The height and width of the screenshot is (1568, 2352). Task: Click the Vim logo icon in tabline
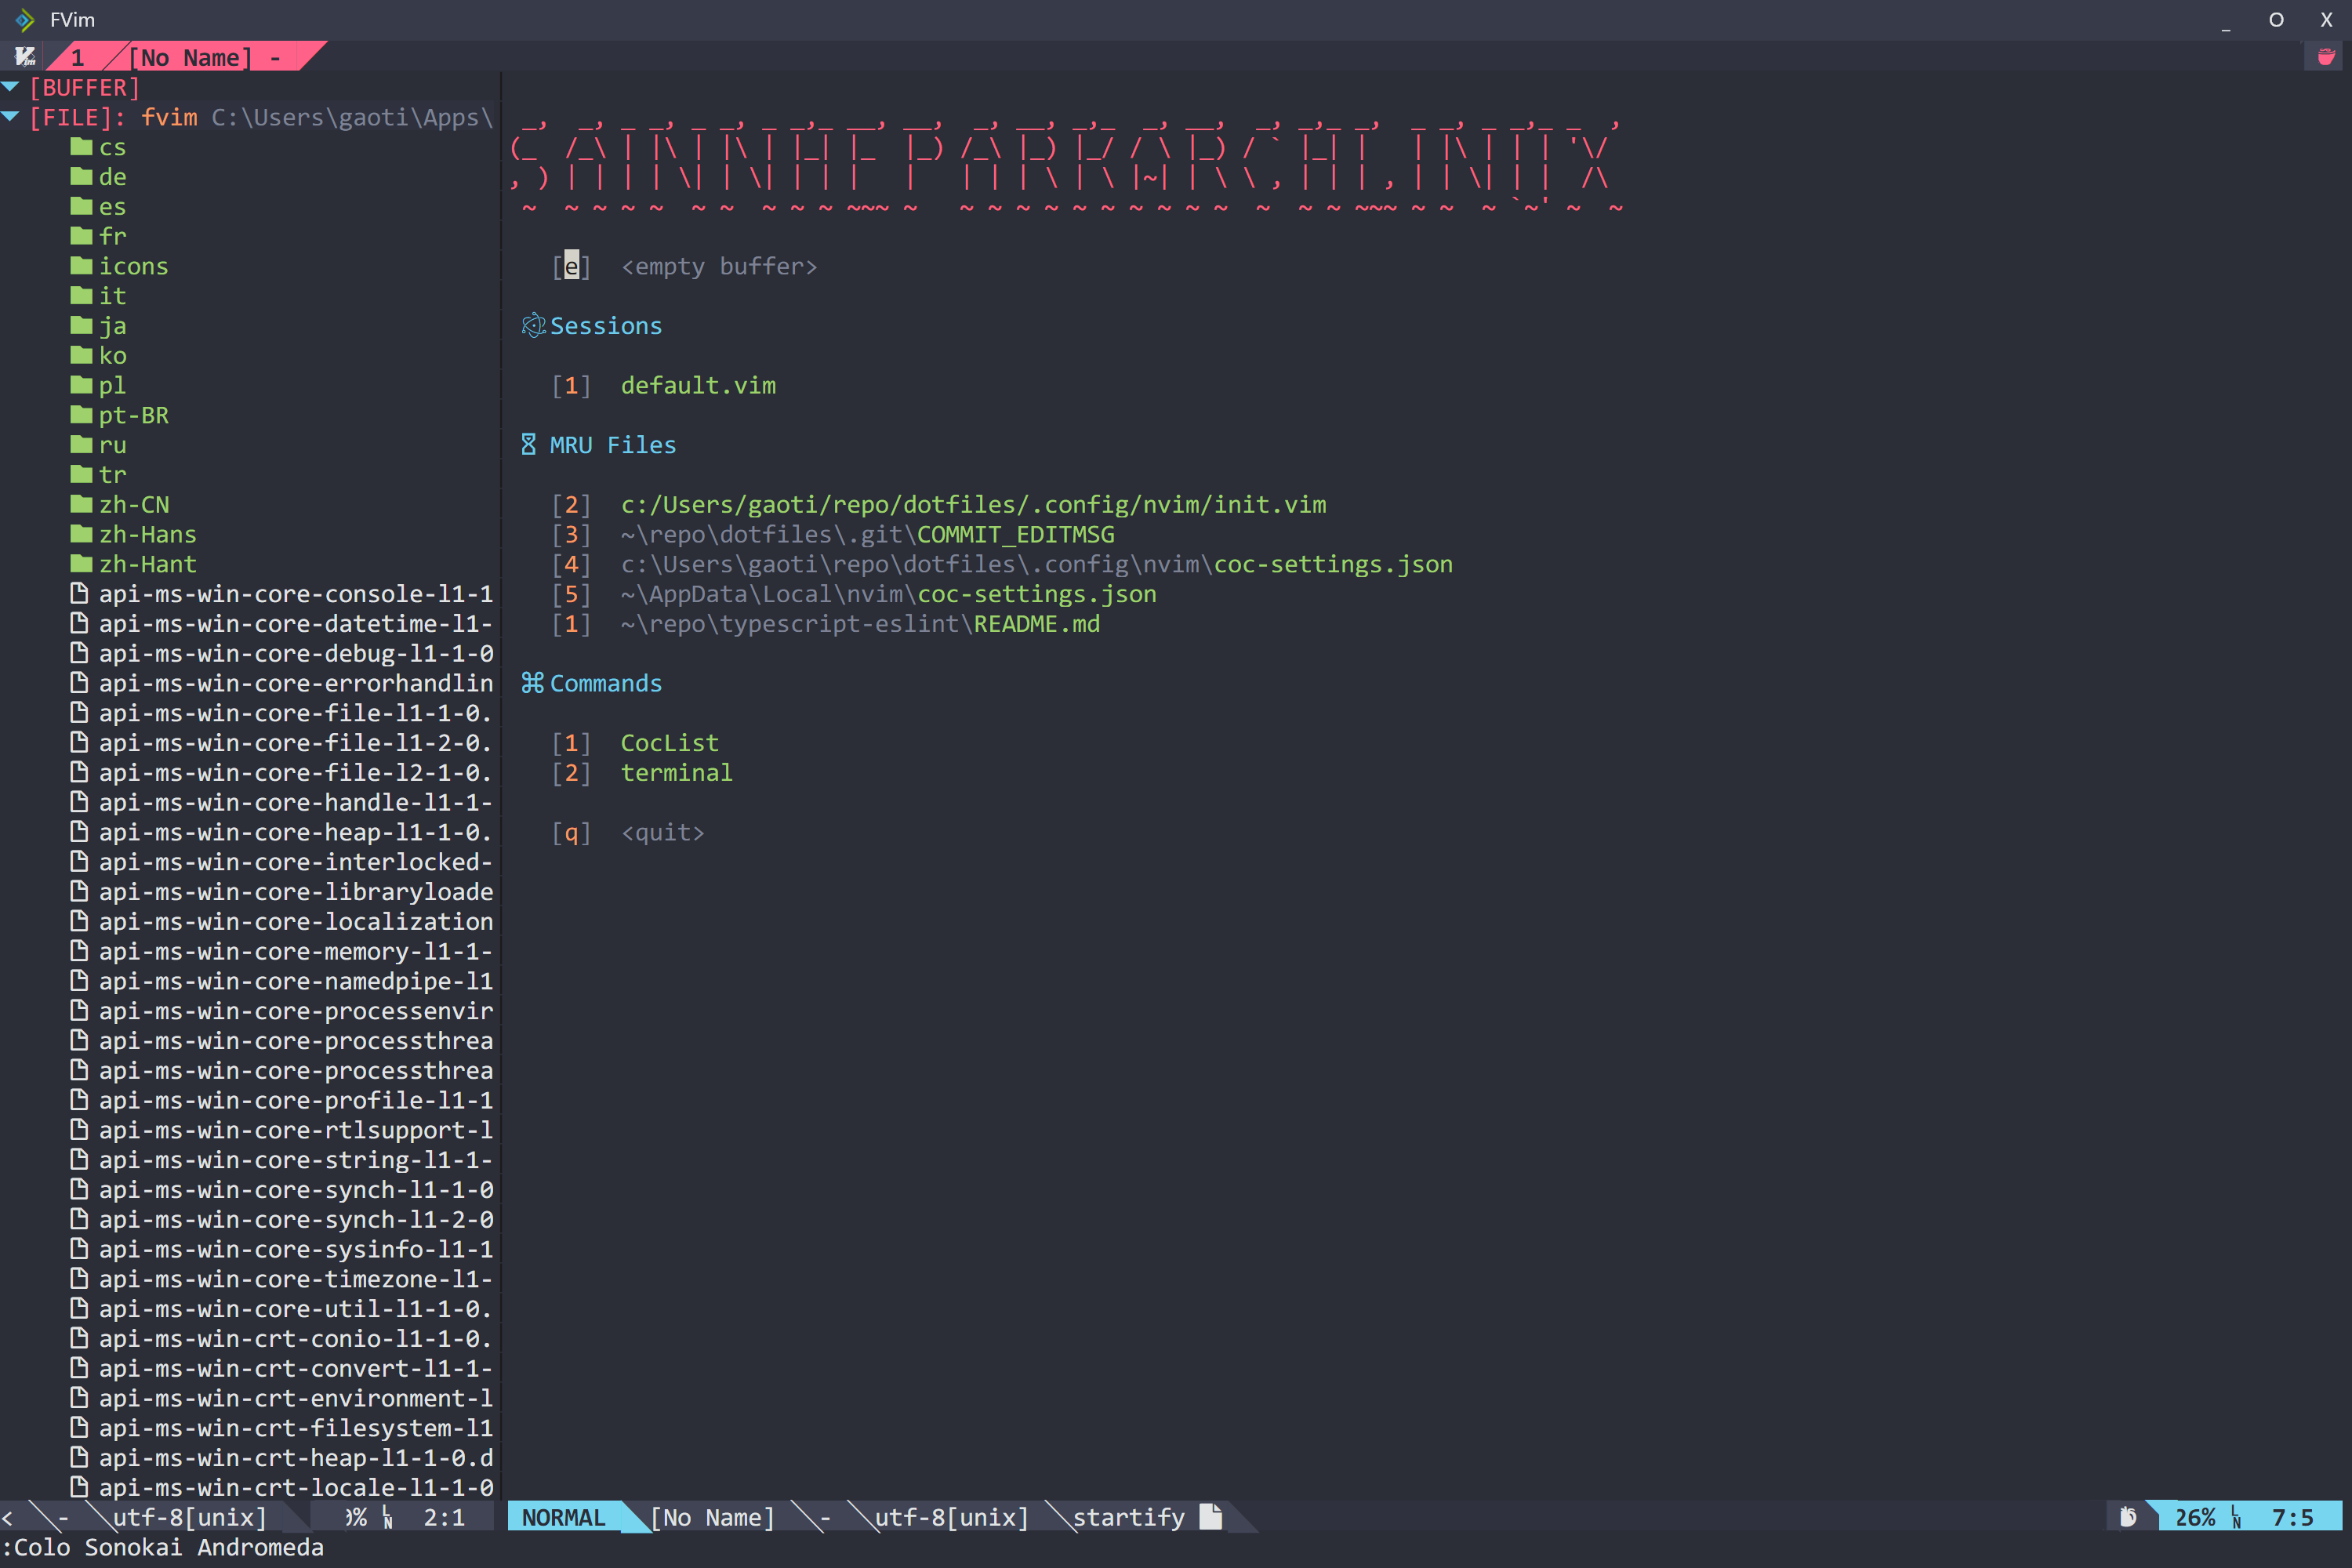click(x=25, y=57)
